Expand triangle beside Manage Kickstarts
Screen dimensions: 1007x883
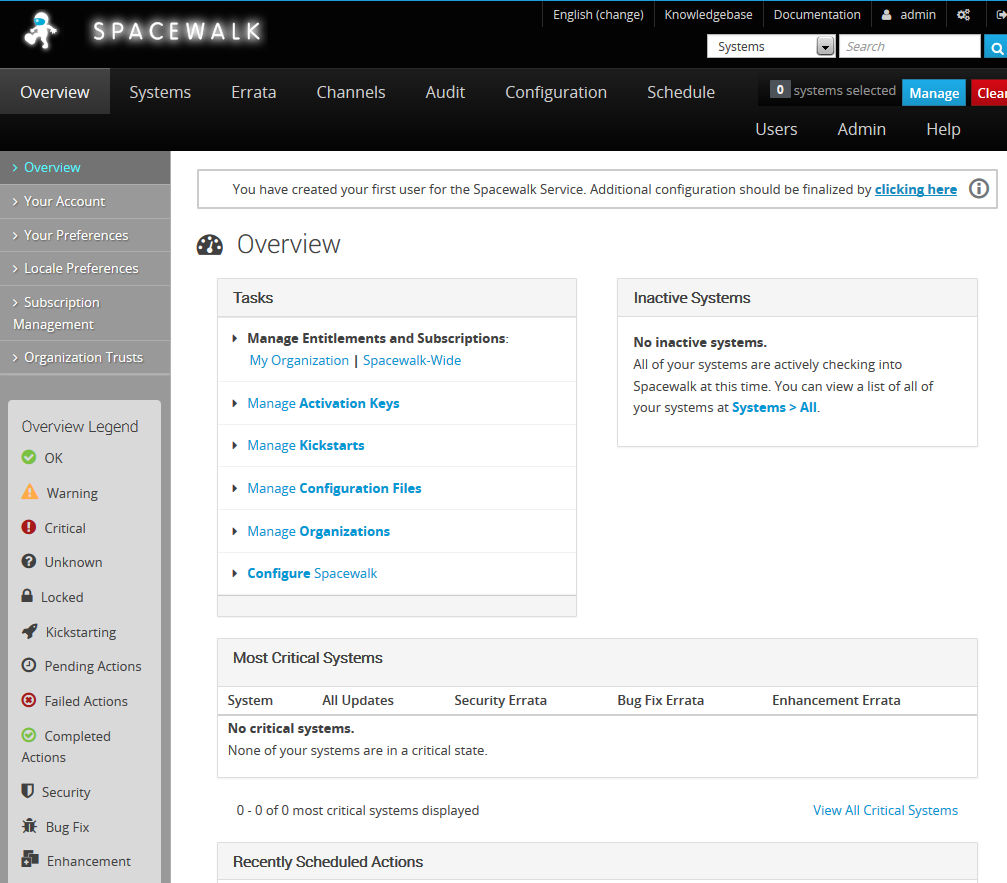coord(235,446)
